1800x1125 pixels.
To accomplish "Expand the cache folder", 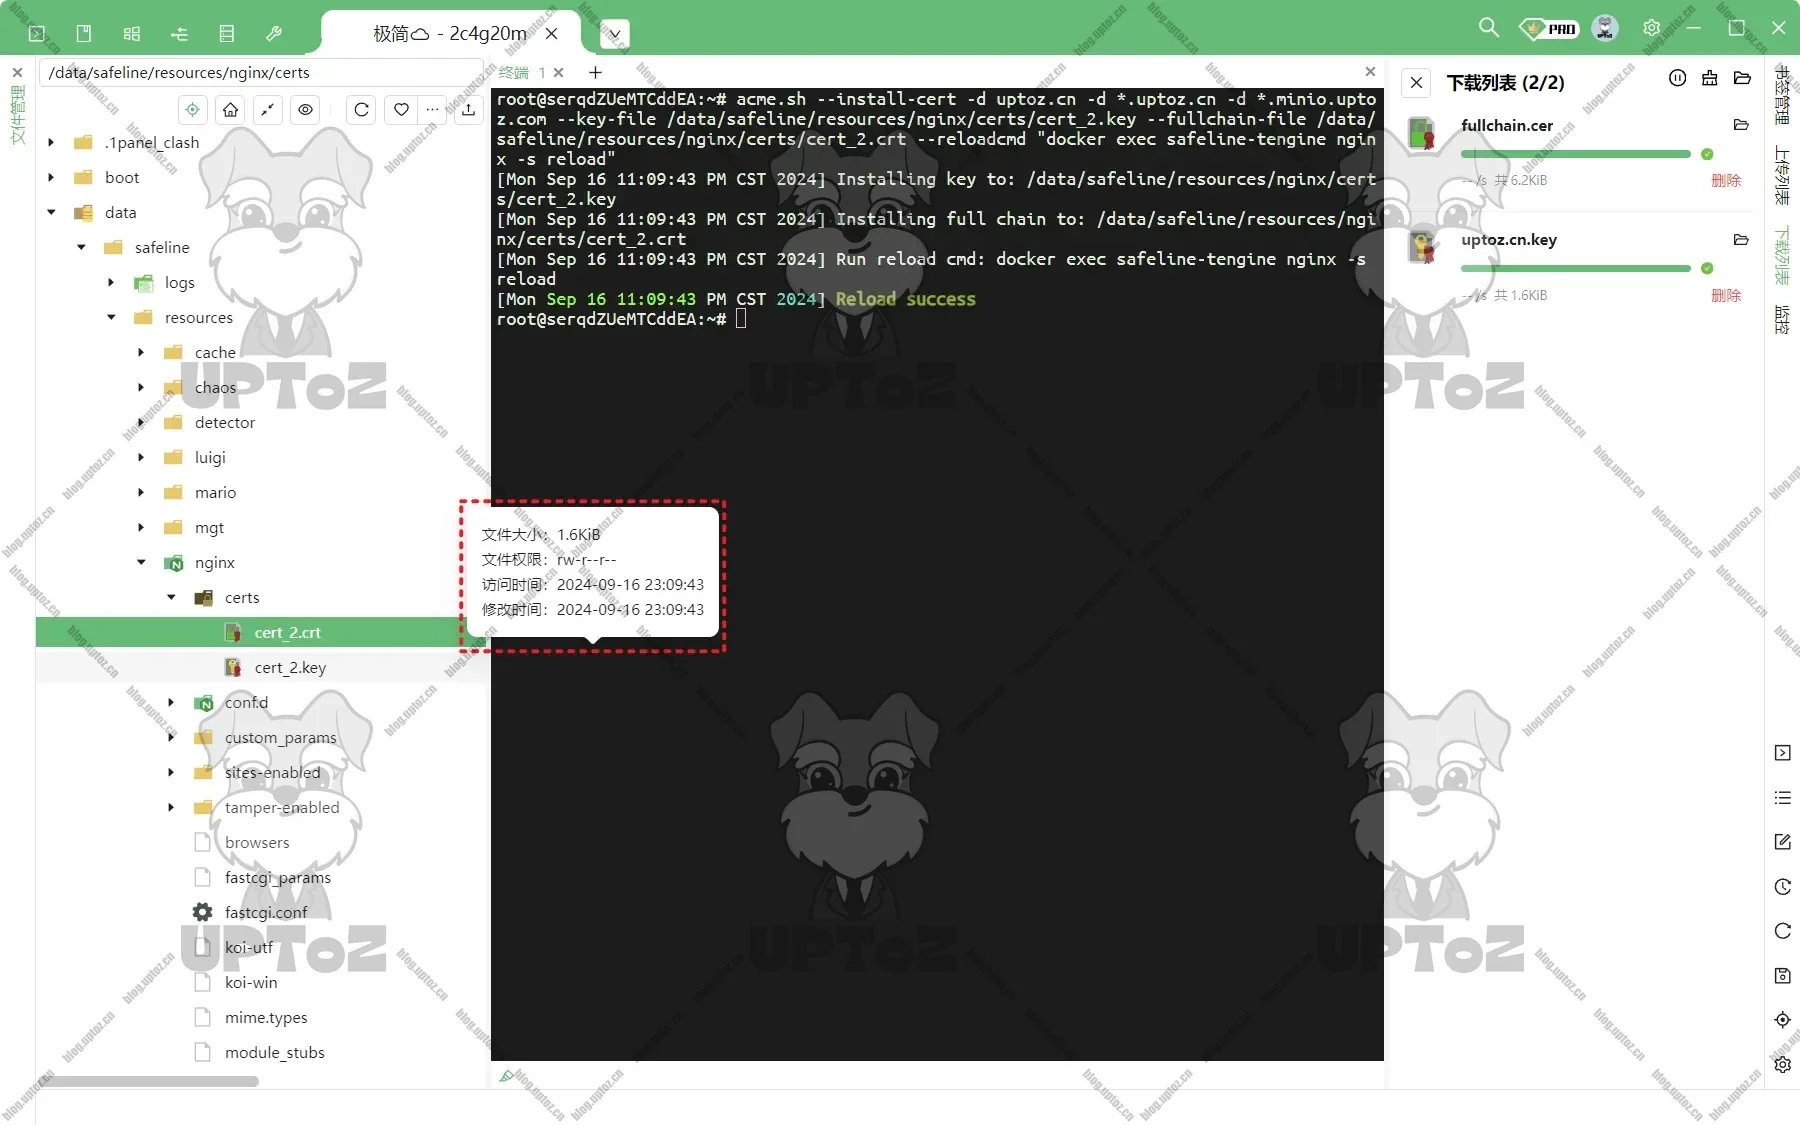I will click(x=141, y=352).
